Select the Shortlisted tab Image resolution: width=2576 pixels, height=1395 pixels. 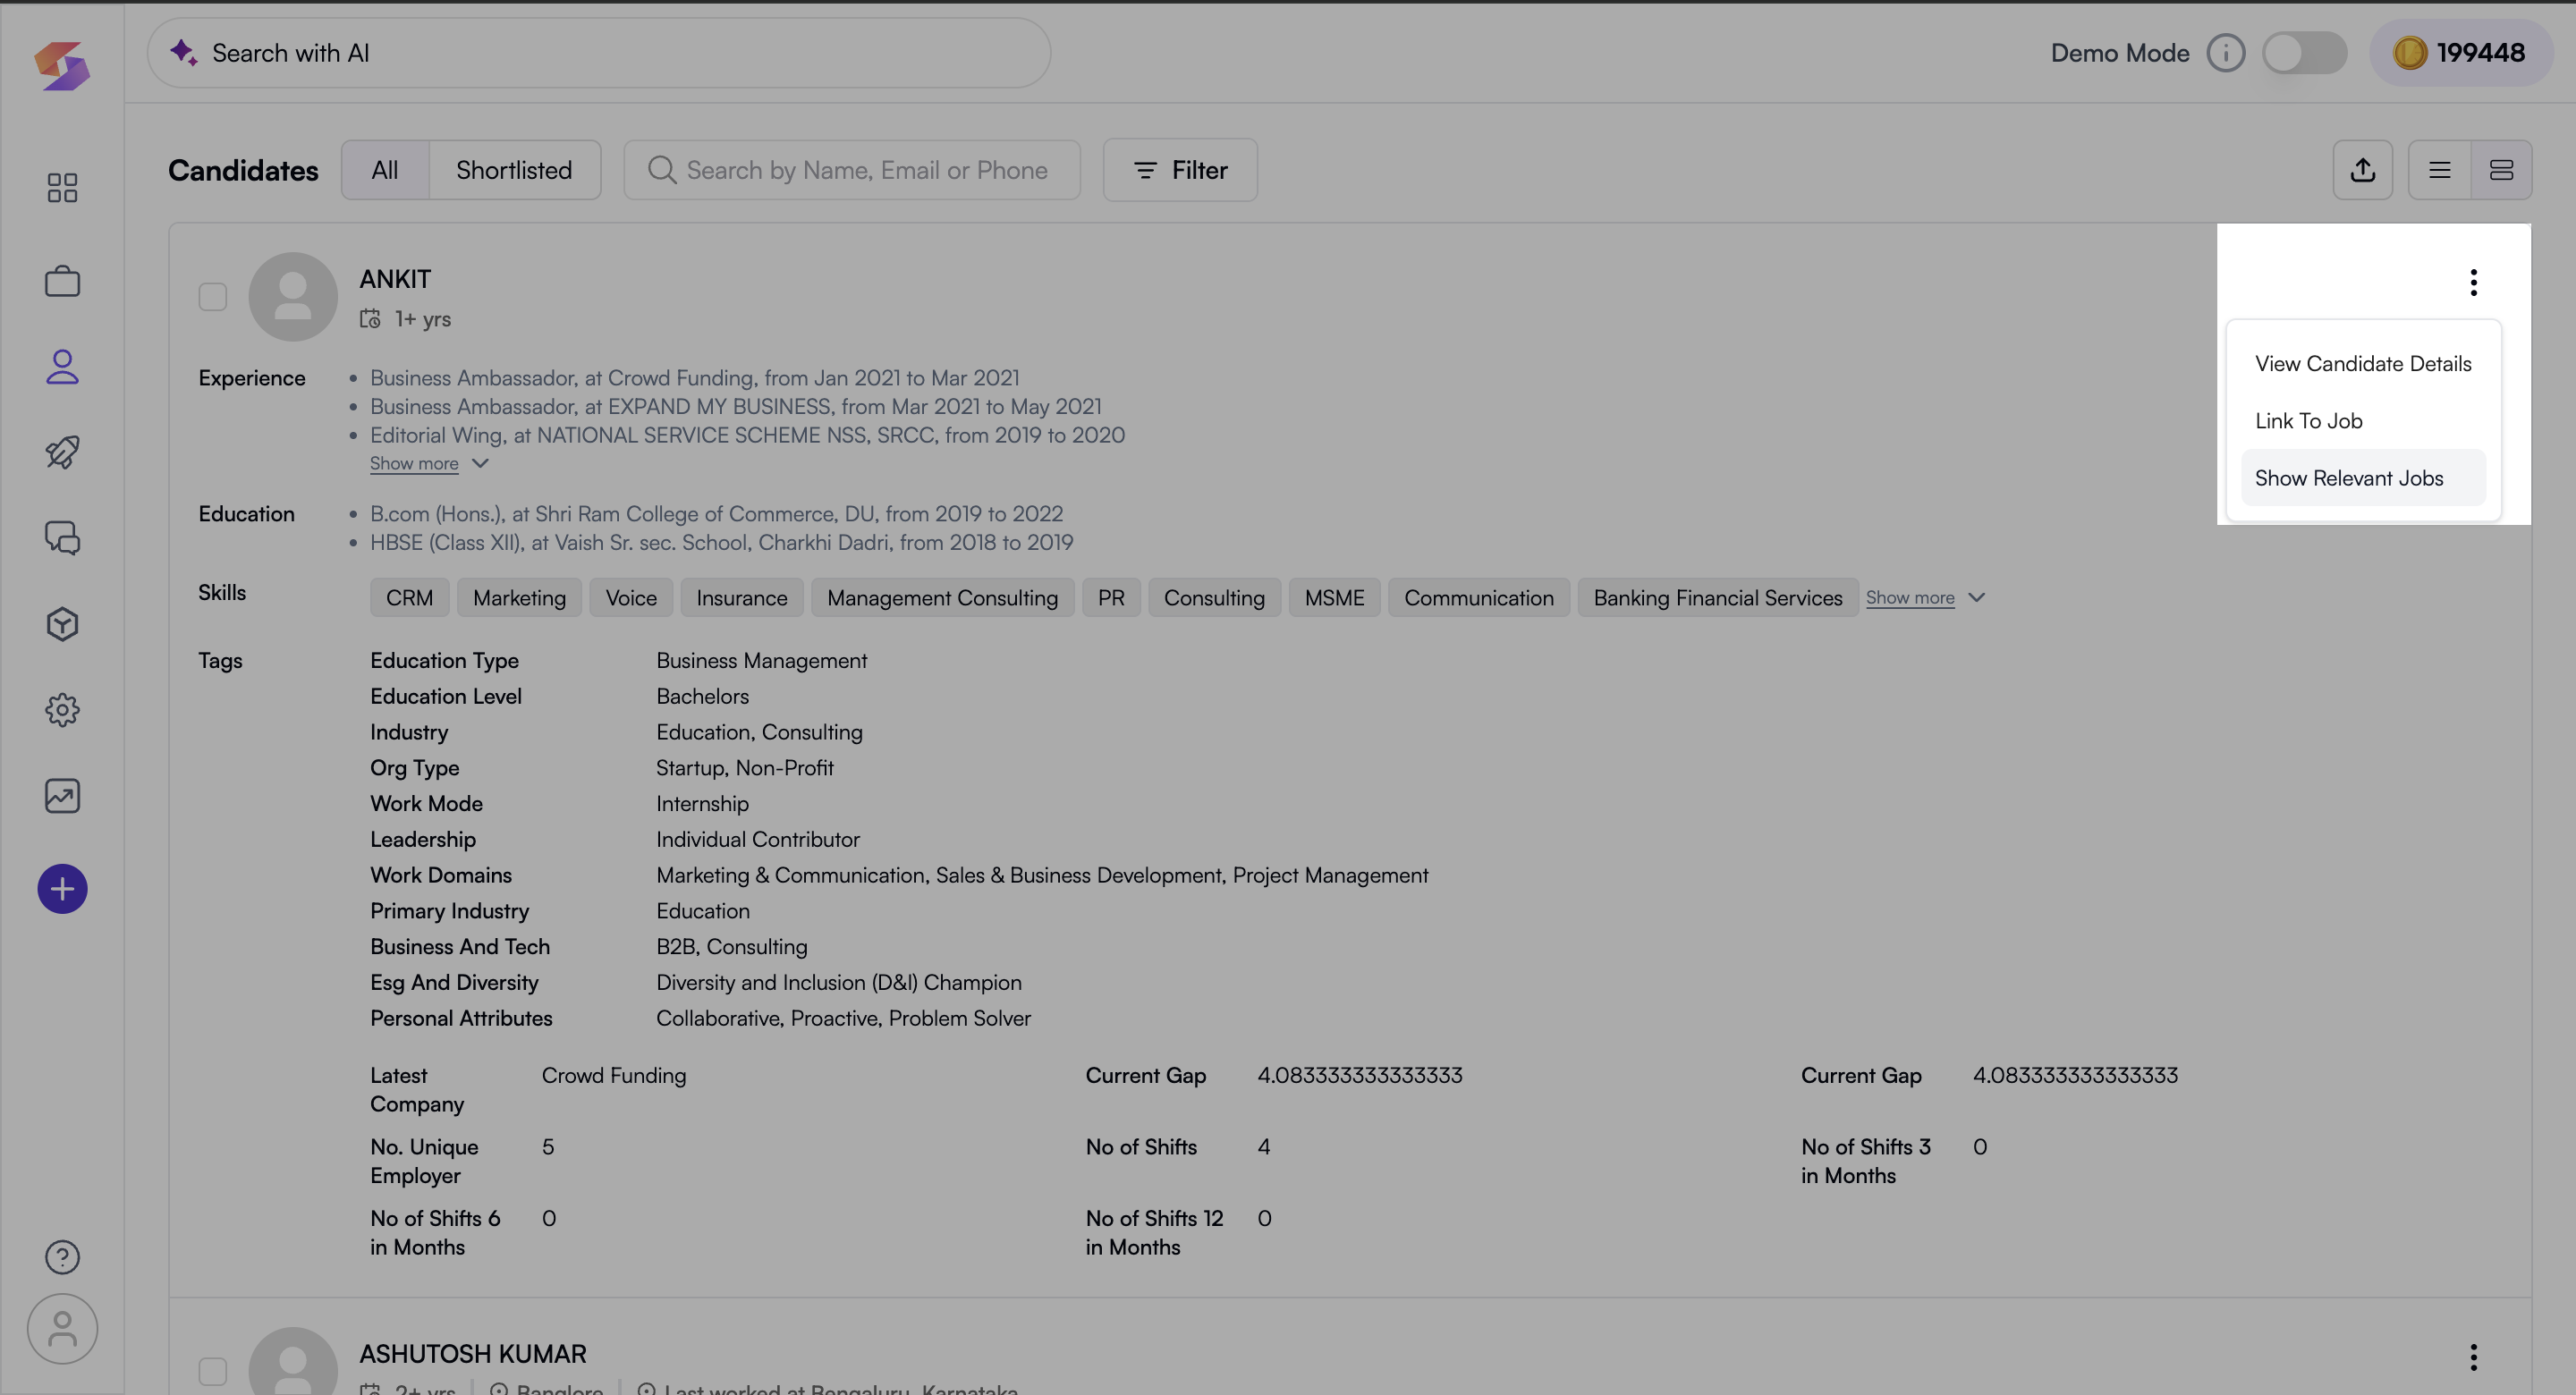(514, 170)
